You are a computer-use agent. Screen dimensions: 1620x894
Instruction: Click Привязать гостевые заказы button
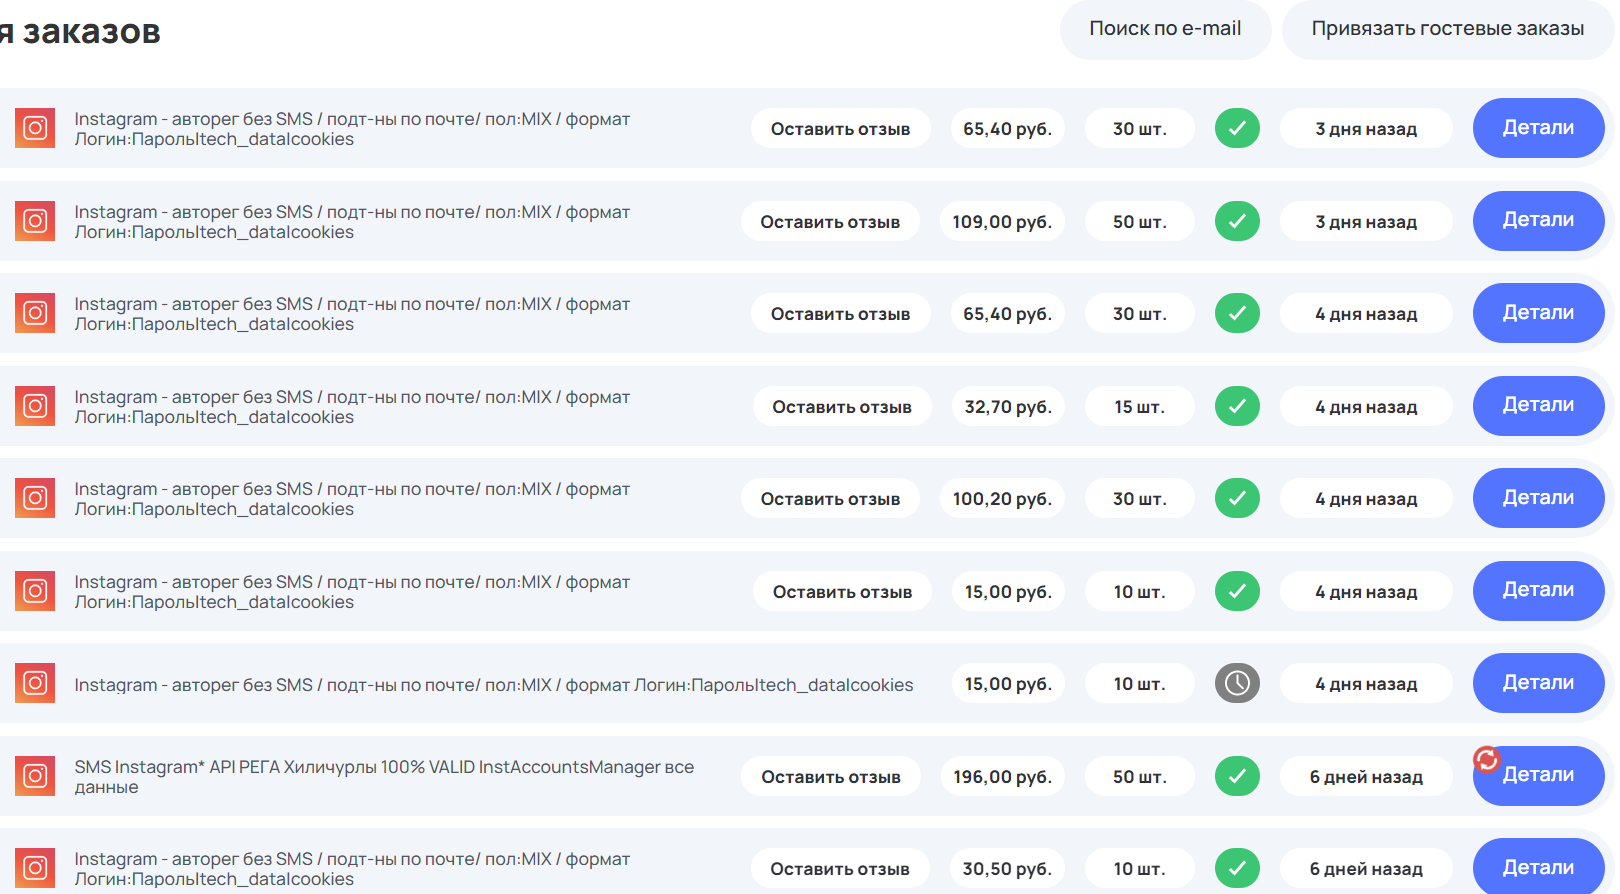click(1448, 29)
